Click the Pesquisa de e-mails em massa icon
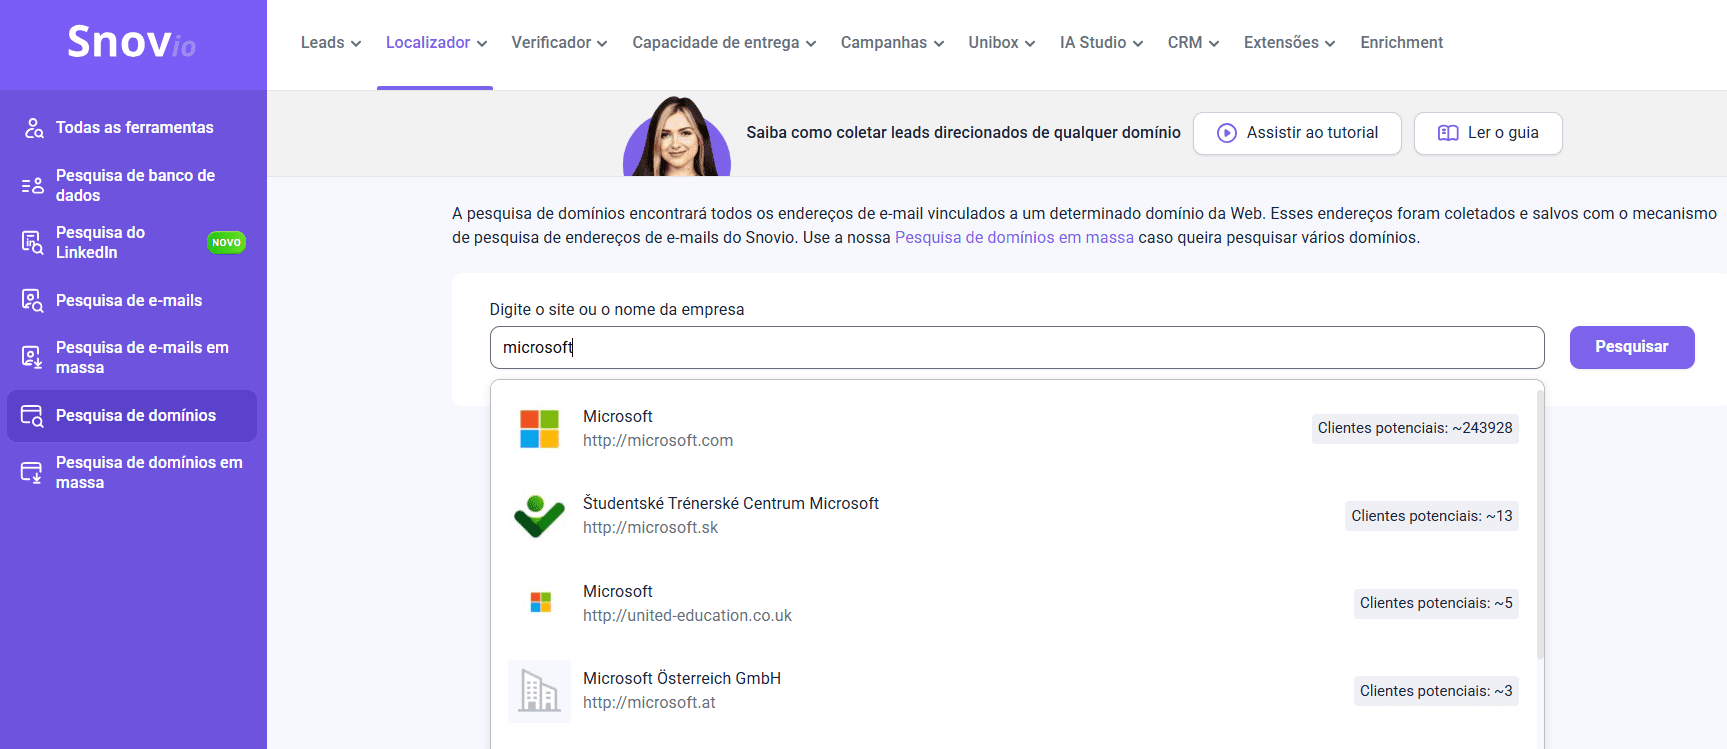The image size is (1727, 749). (x=33, y=357)
